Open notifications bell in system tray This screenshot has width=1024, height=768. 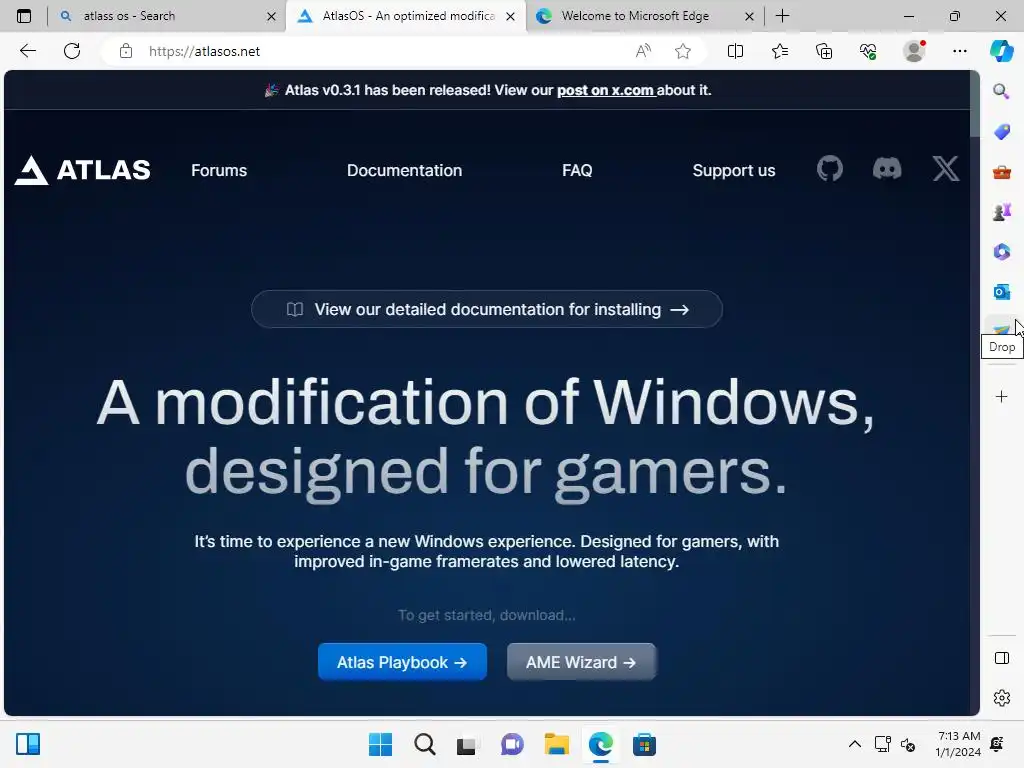(x=997, y=744)
